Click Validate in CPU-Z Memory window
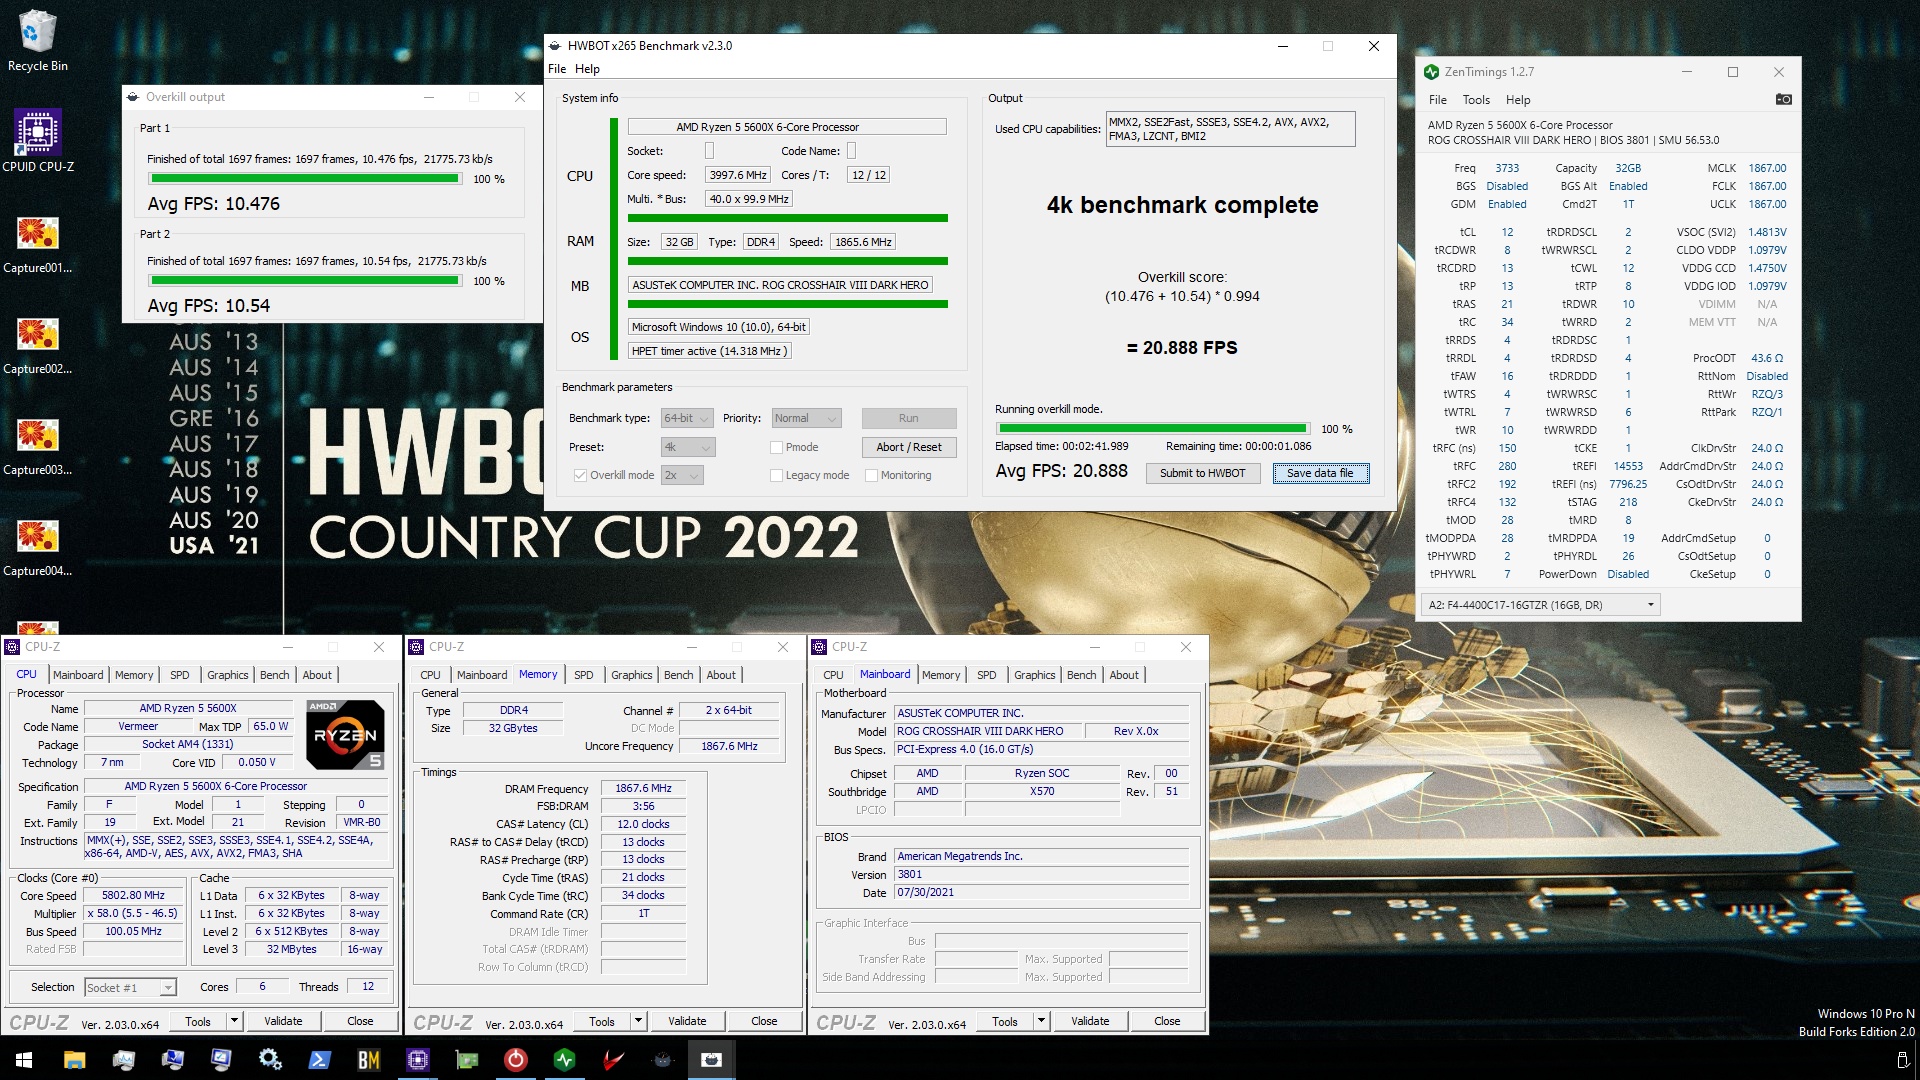This screenshot has width=1920, height=1080. (687, 1021)
